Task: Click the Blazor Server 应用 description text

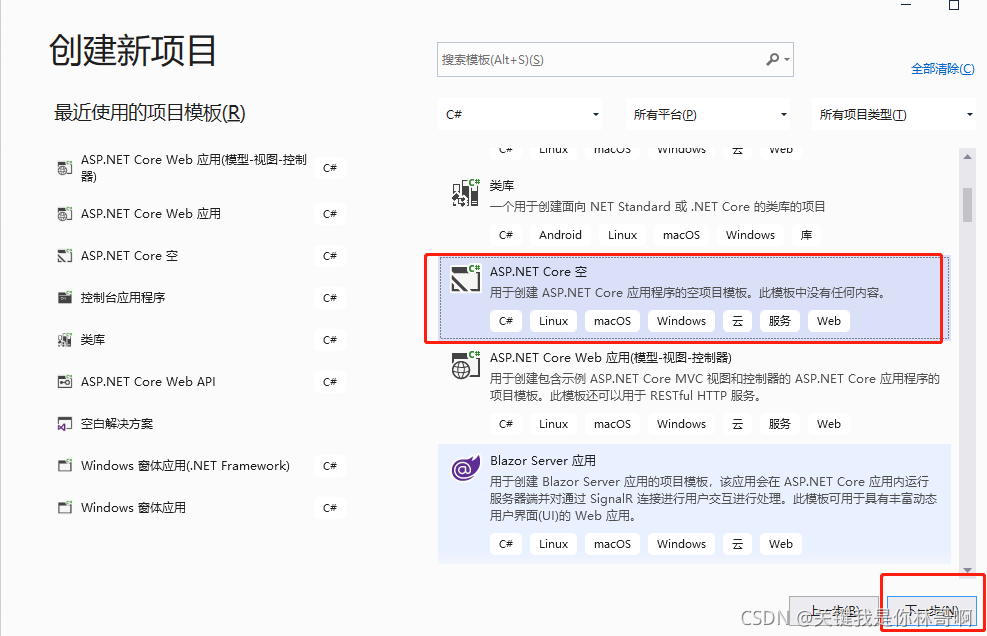Action: [x=713, y=499]
